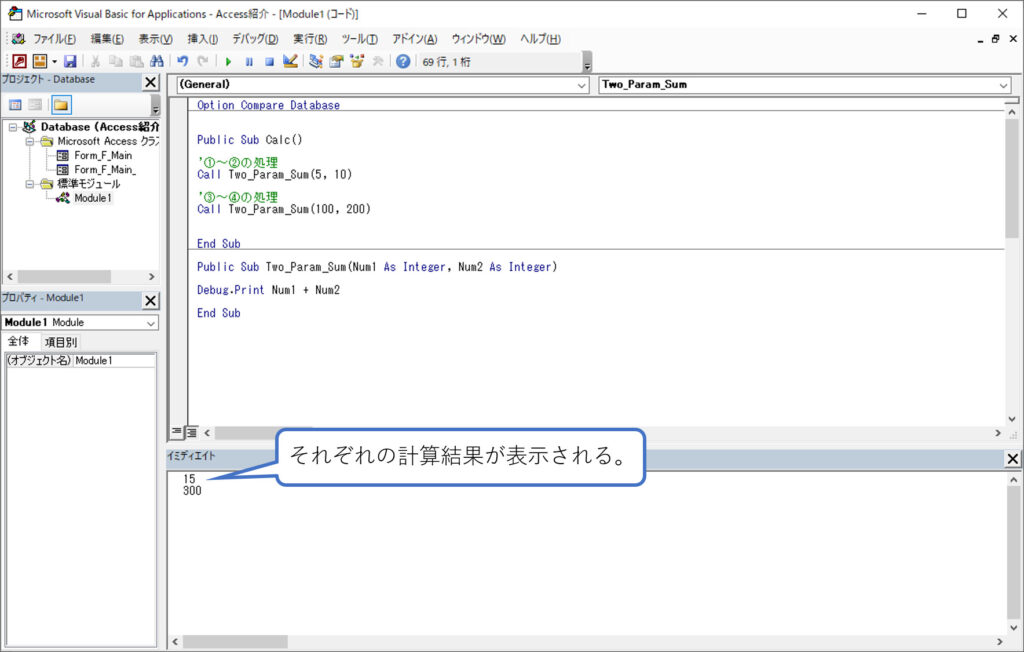
Task: Close the Project - Database pane
Action: click(150, 82)
